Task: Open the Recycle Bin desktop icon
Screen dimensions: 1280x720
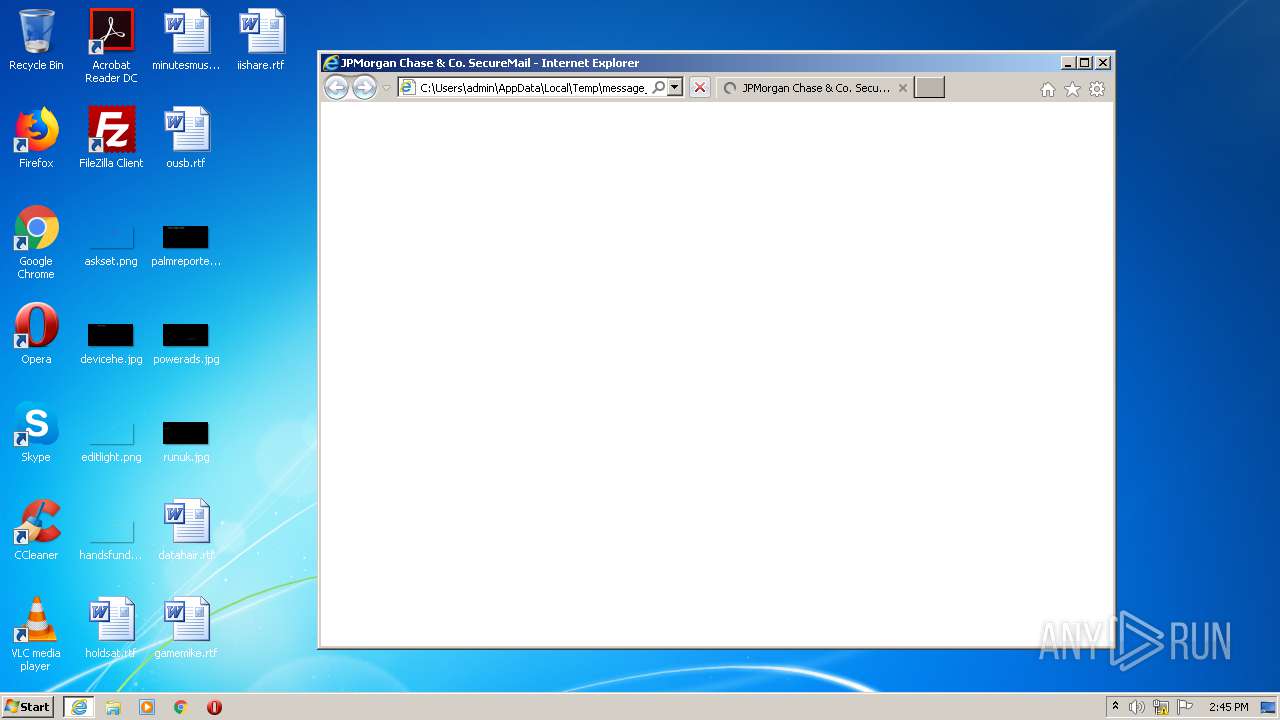Action: point(36,40)
